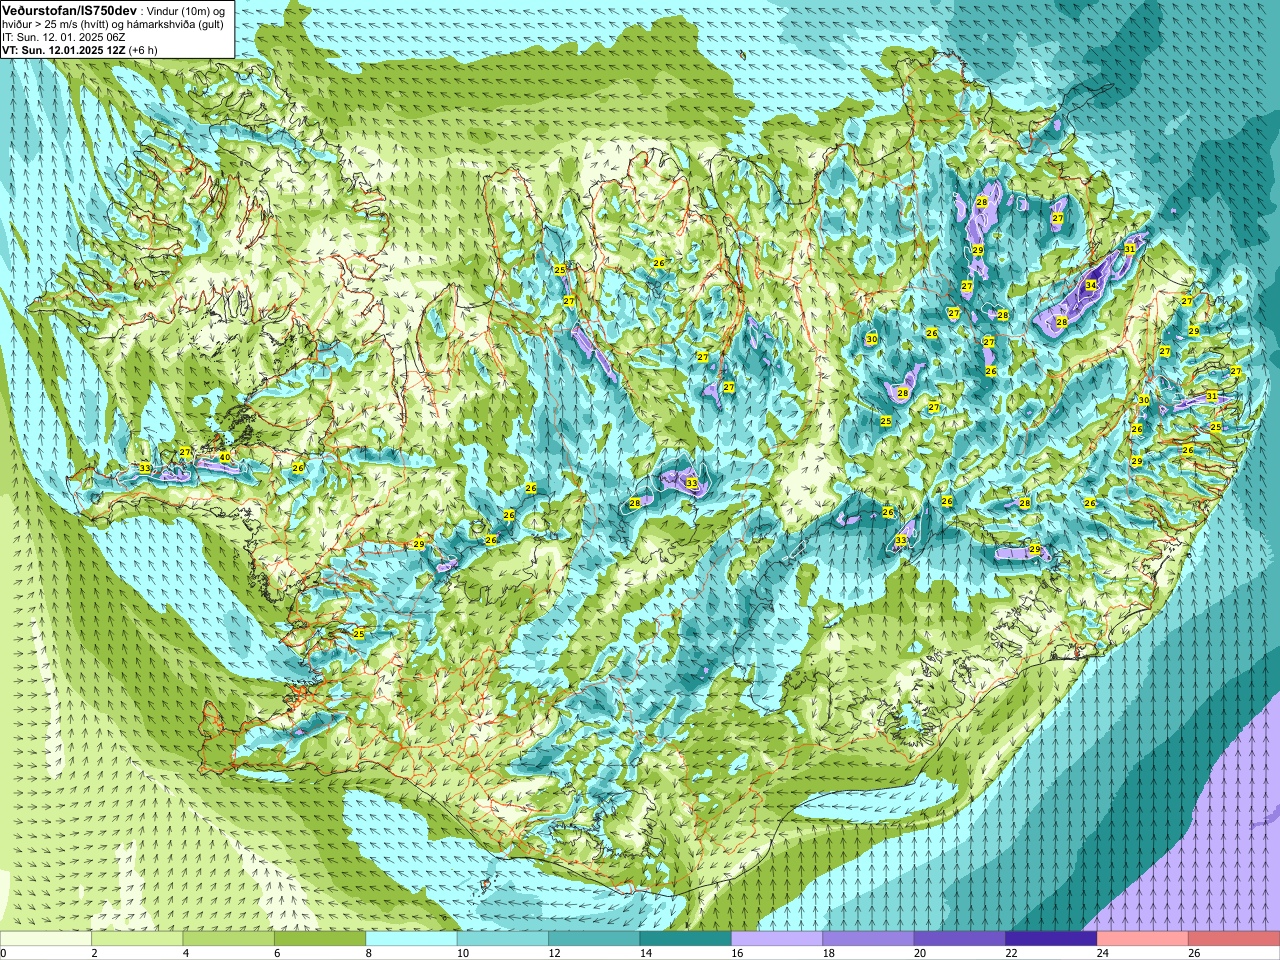Viewport: 1280px width, 960px height.
Task: Click the title text "Veðurstofan/IS750dev"
Action: 69,10
